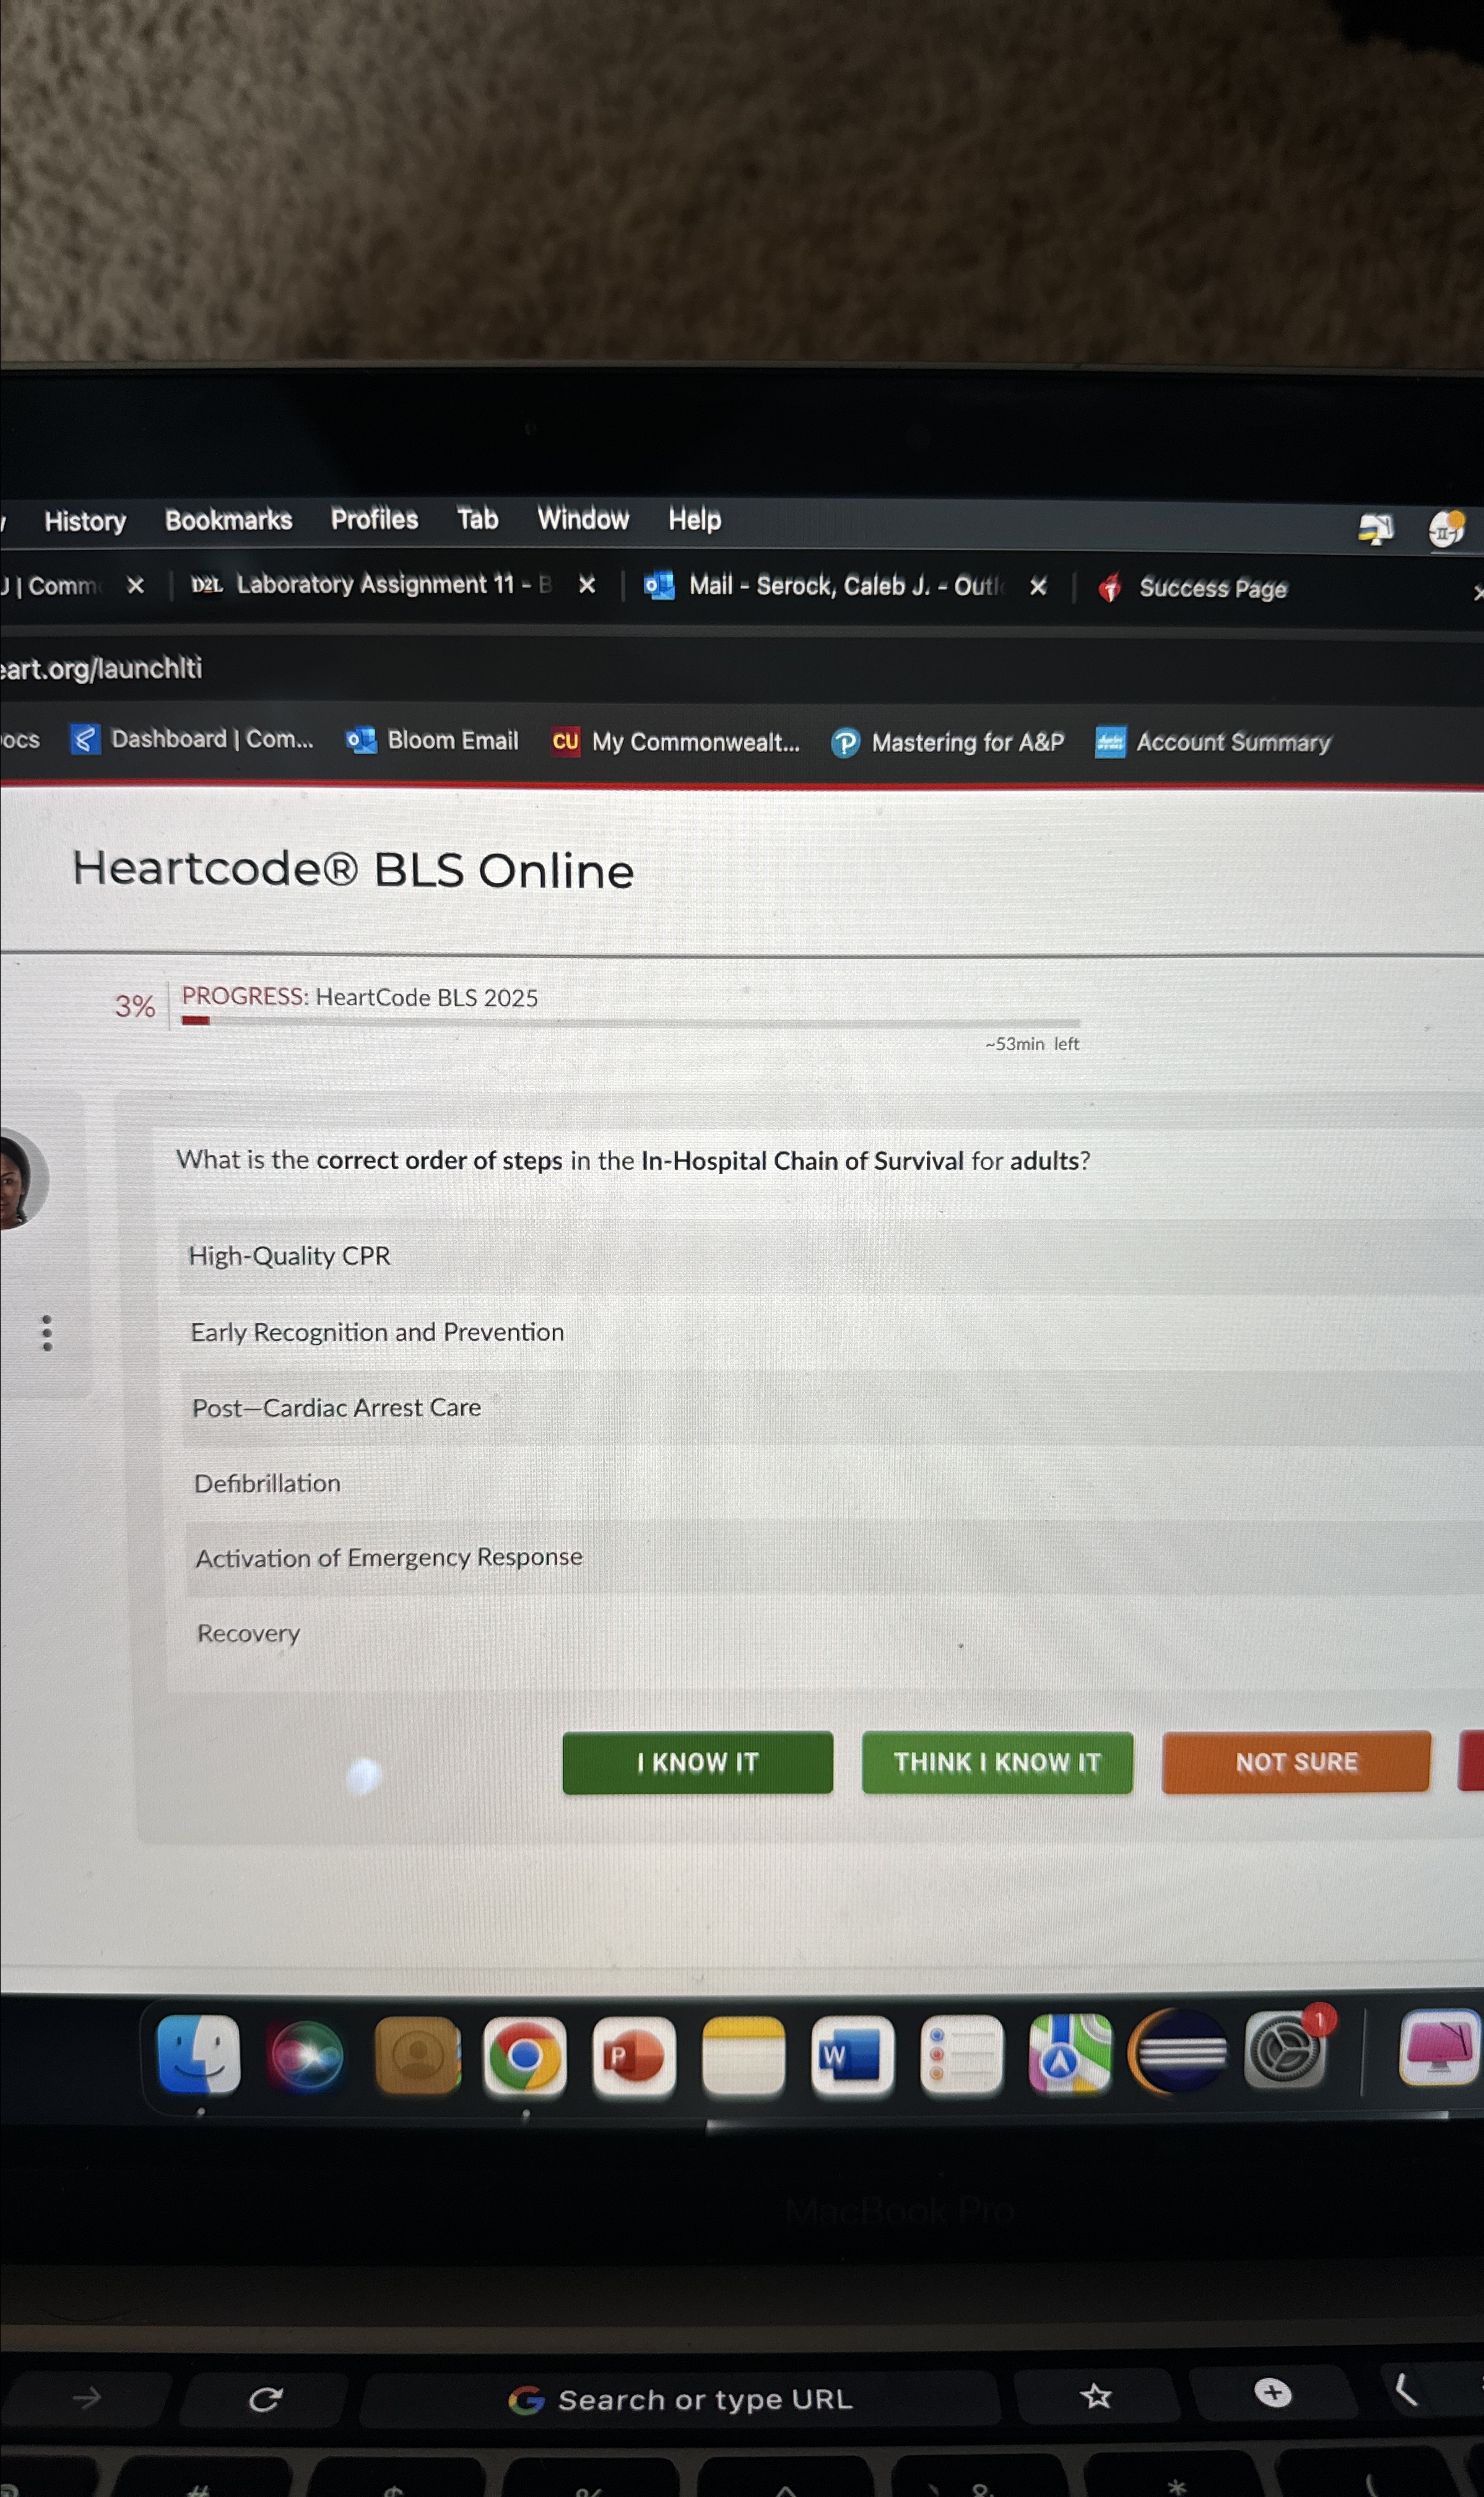This screenshot has width=1484, height=2497.
Task: Open the Bookmarks menu
Action: [x=229, y=520]
